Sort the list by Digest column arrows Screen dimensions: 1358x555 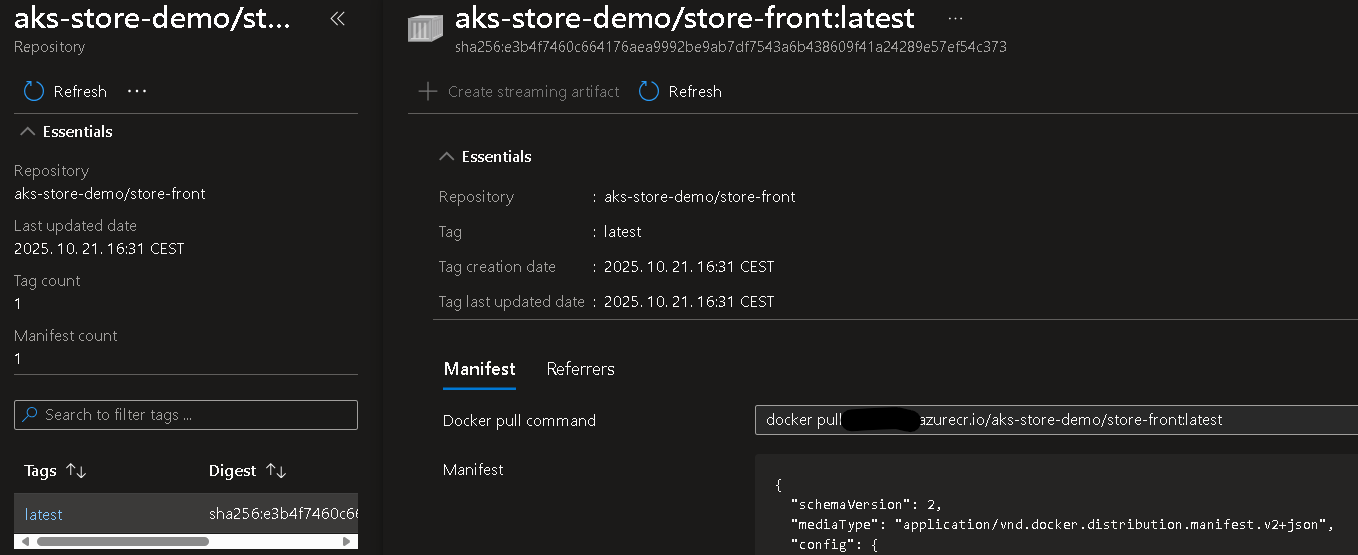coord(276,470)
